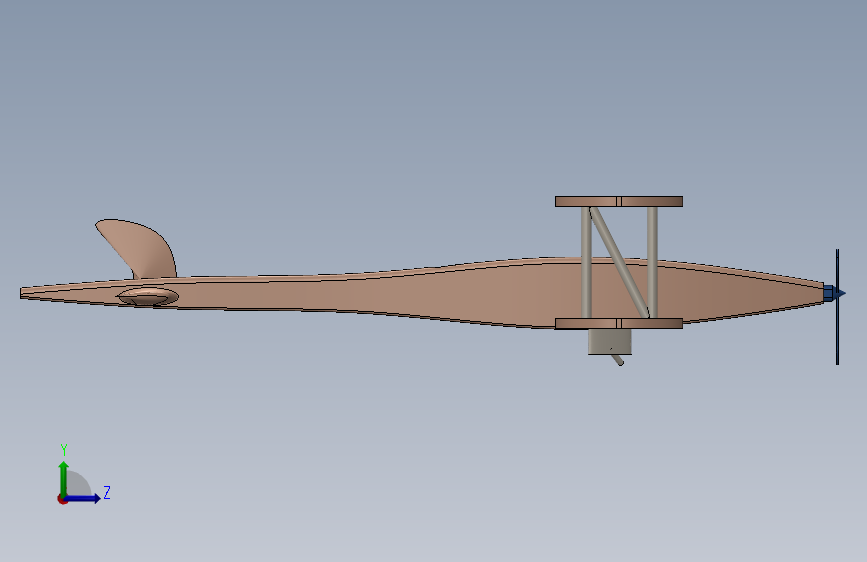Pick the lower wing under the fuselage
The height and width of the screenshot is (562, 867).
click(619, 324)
